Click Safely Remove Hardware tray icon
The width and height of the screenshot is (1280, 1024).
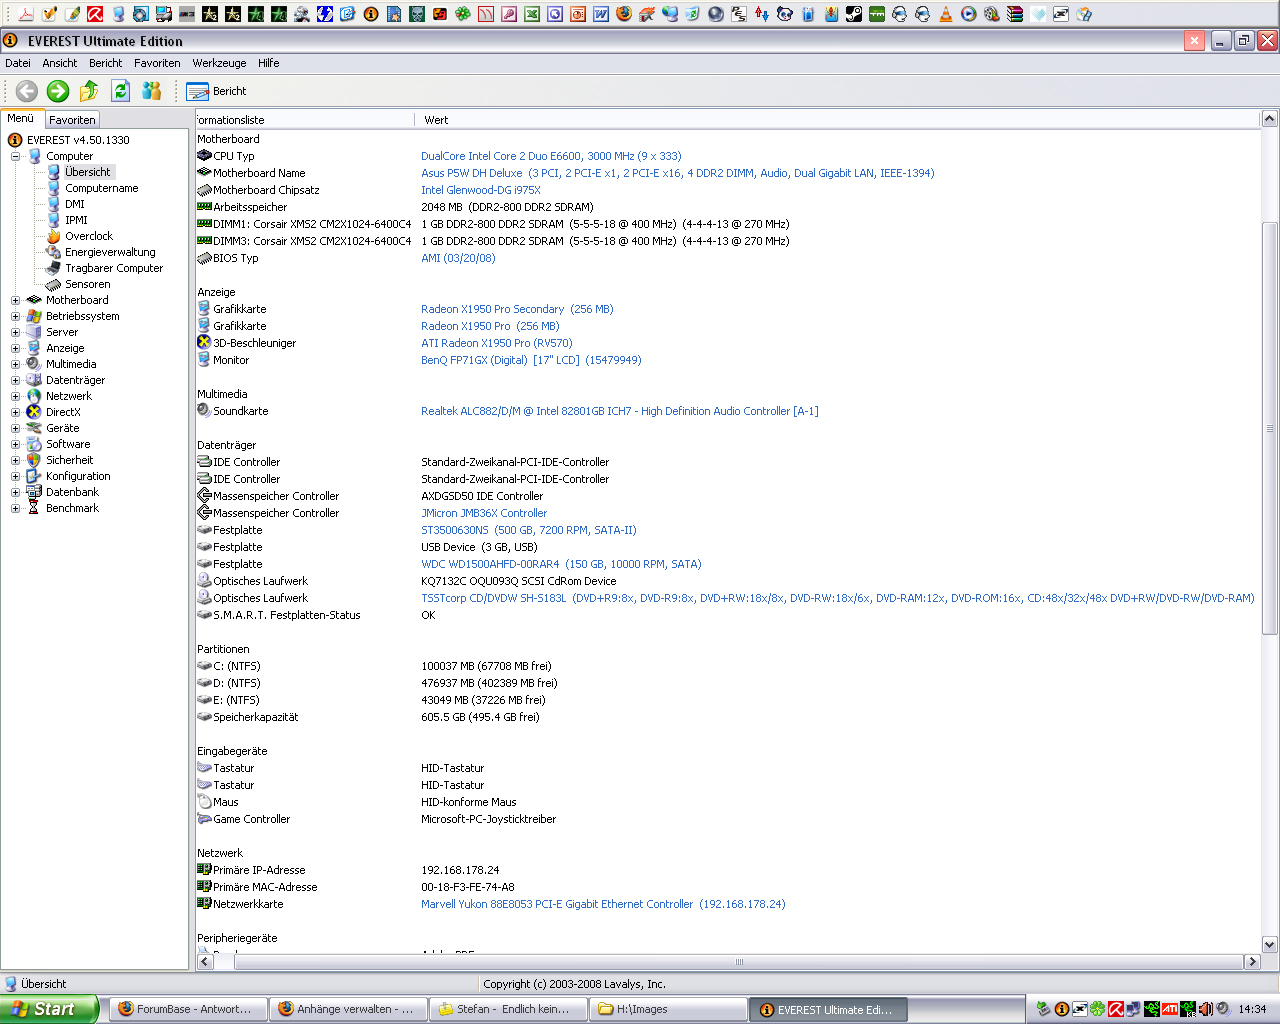tap(1043, 1009)
